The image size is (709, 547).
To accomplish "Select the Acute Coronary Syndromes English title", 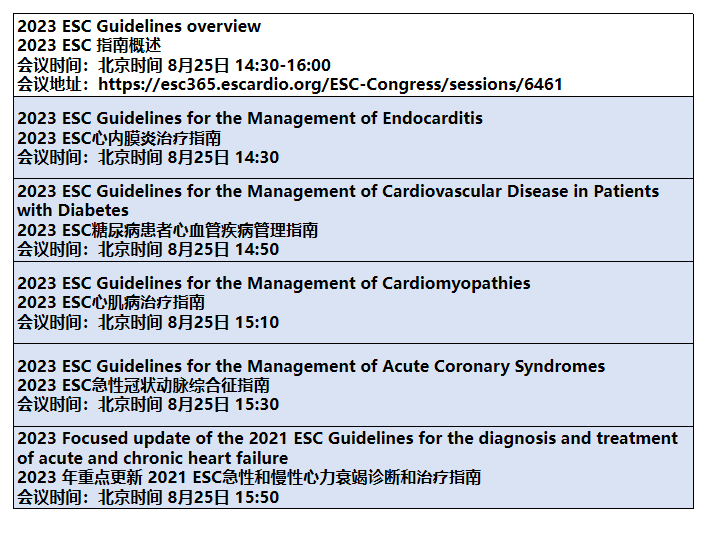I will point(311,366).
